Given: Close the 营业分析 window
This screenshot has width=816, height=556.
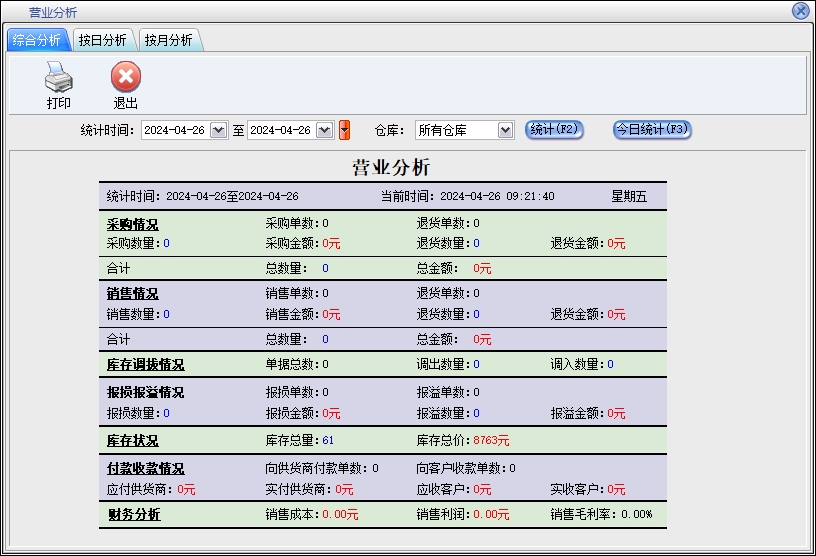Looking at the screenshot, I should tap(800, 11).
